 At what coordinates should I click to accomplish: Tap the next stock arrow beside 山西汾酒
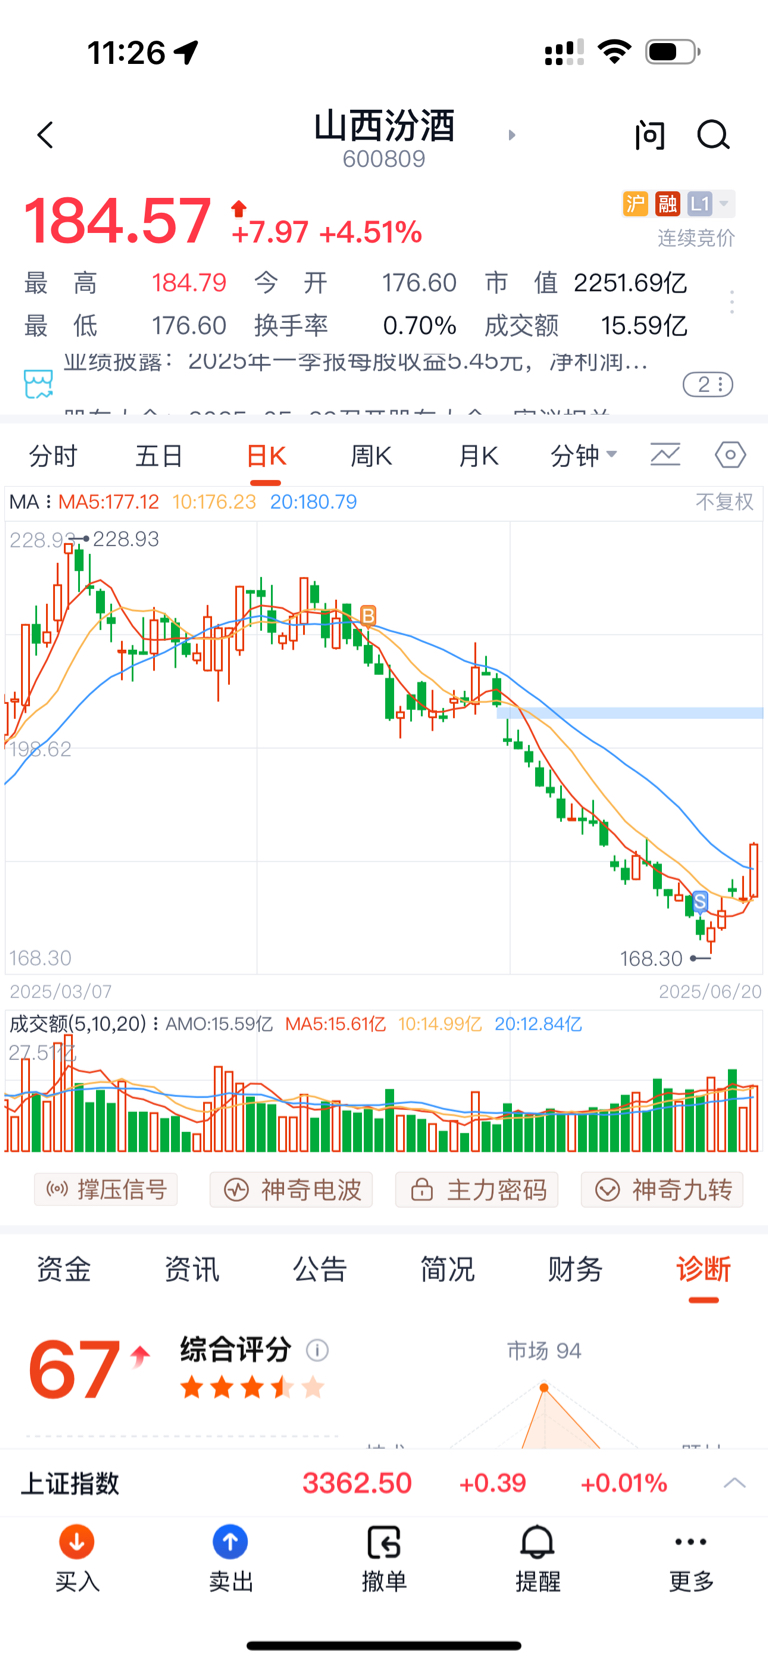pyautogui.click(x=512, y=134)
